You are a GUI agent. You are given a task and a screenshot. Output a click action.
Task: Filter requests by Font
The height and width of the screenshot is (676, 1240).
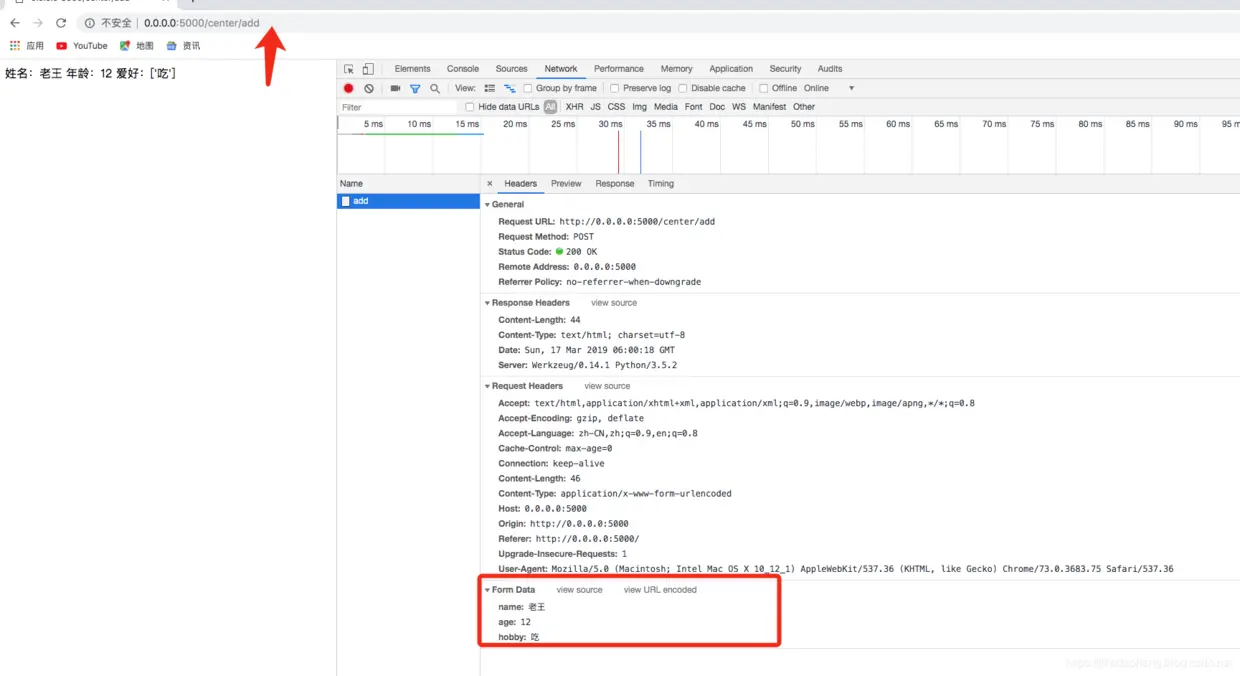(x=694, y=107)
